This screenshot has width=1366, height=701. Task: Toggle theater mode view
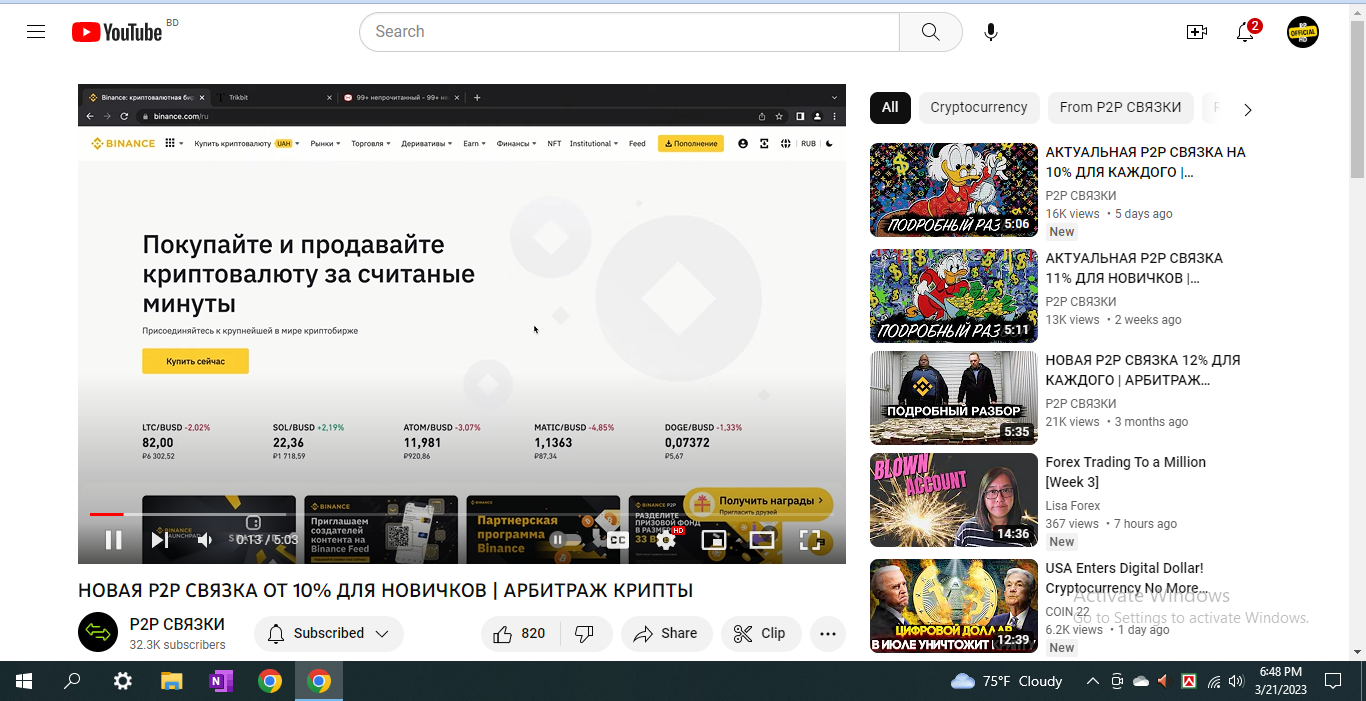pos(762,540)
